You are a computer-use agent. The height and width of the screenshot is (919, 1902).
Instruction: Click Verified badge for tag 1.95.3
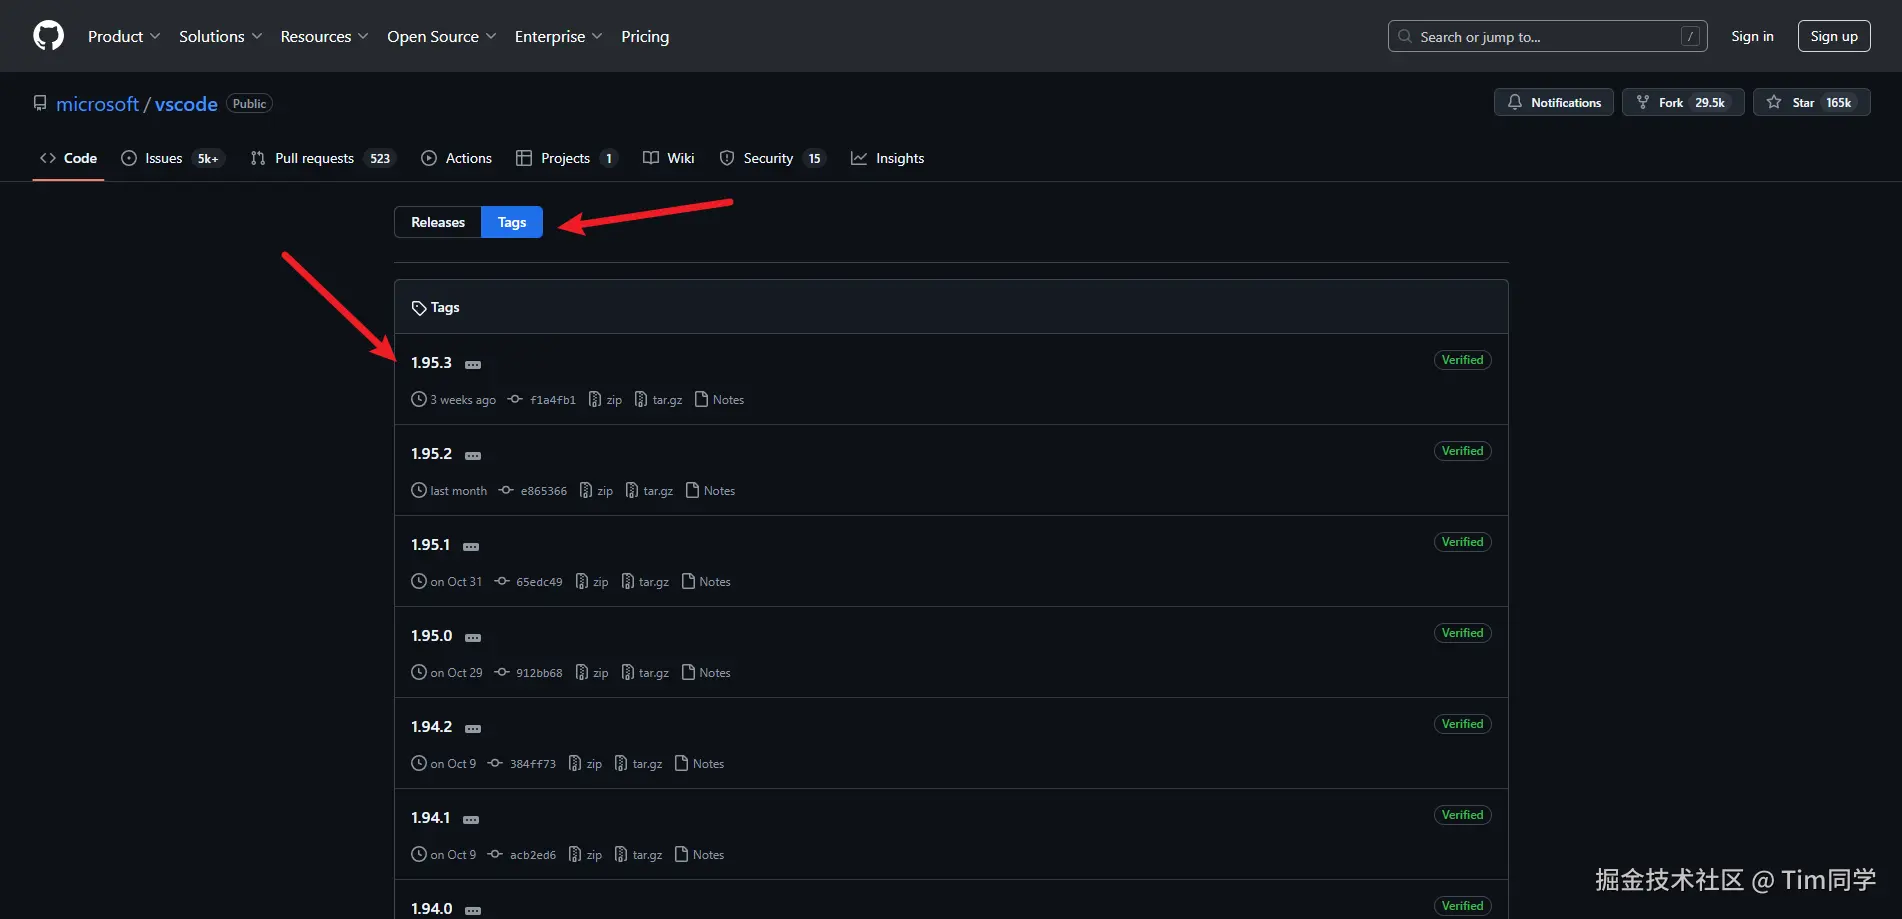click(1462, 360)
